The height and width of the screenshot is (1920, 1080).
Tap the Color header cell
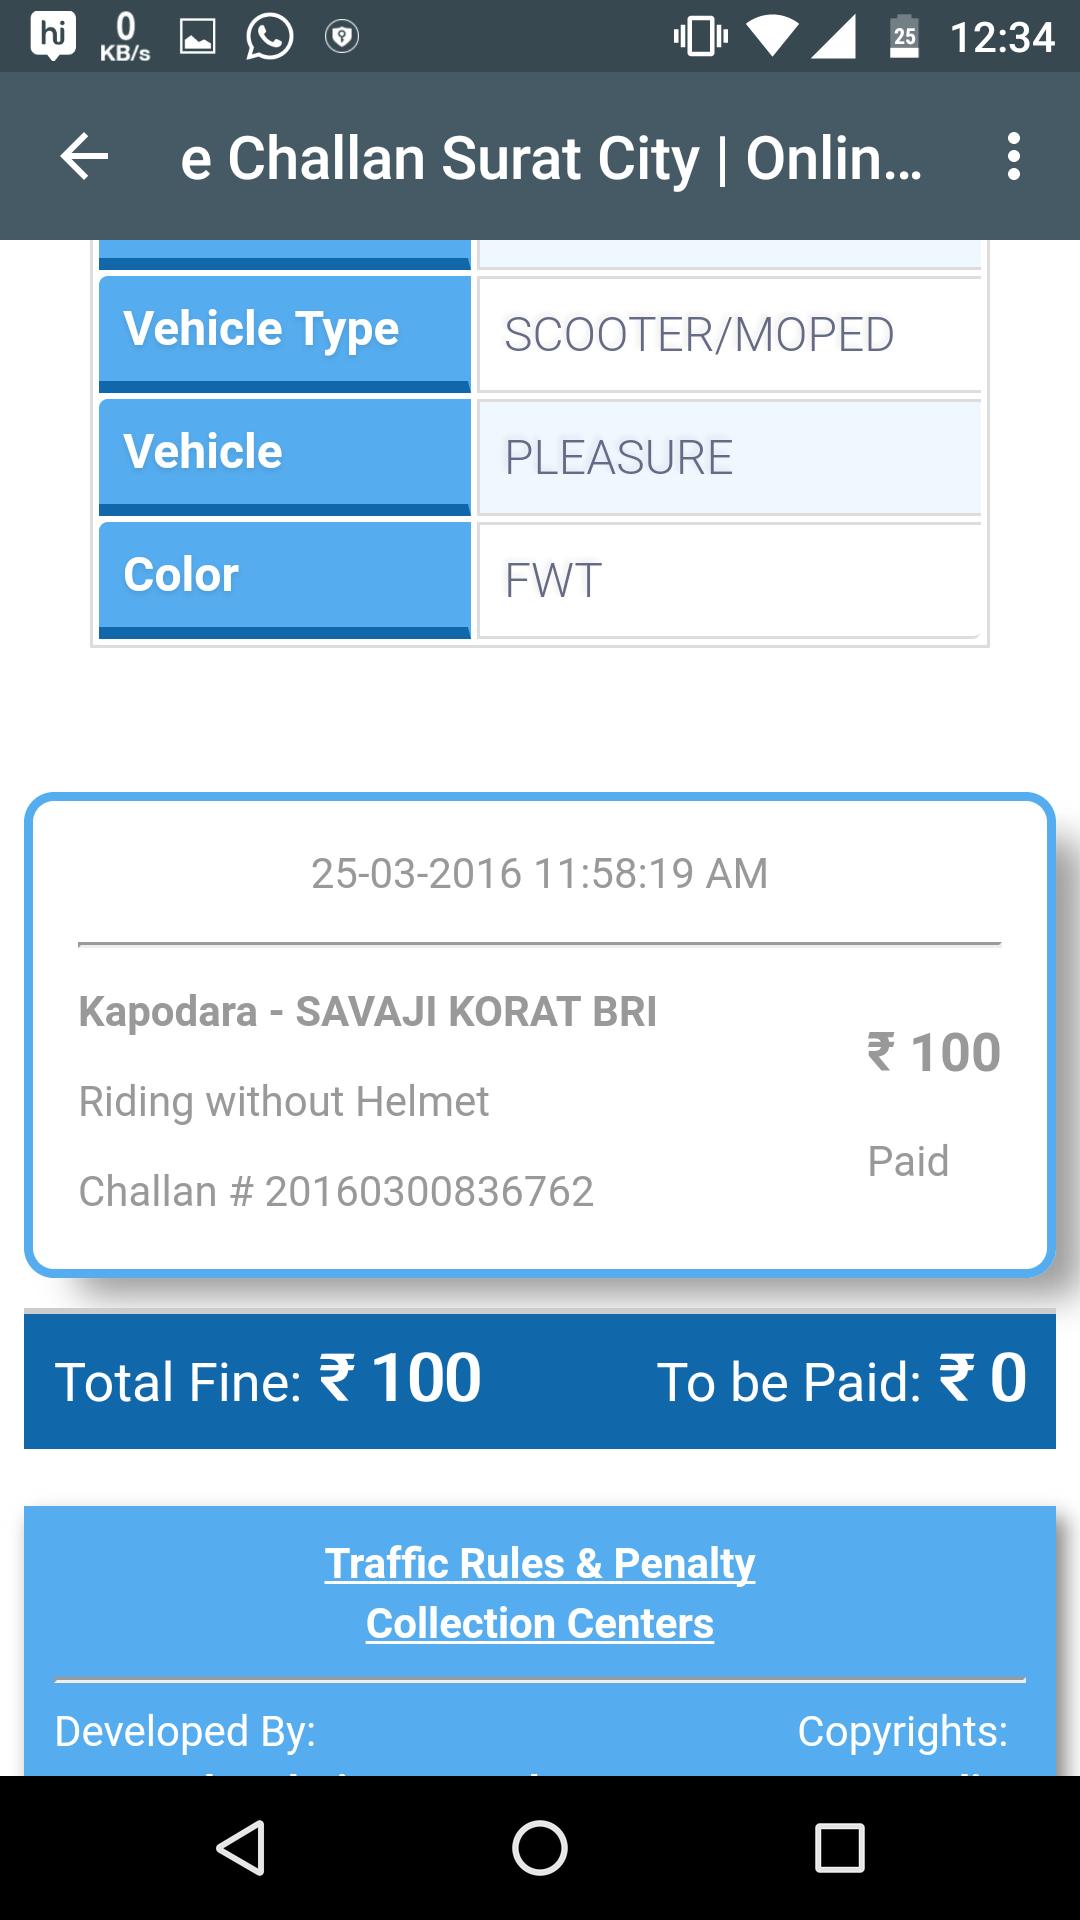[x=284, y=576]
